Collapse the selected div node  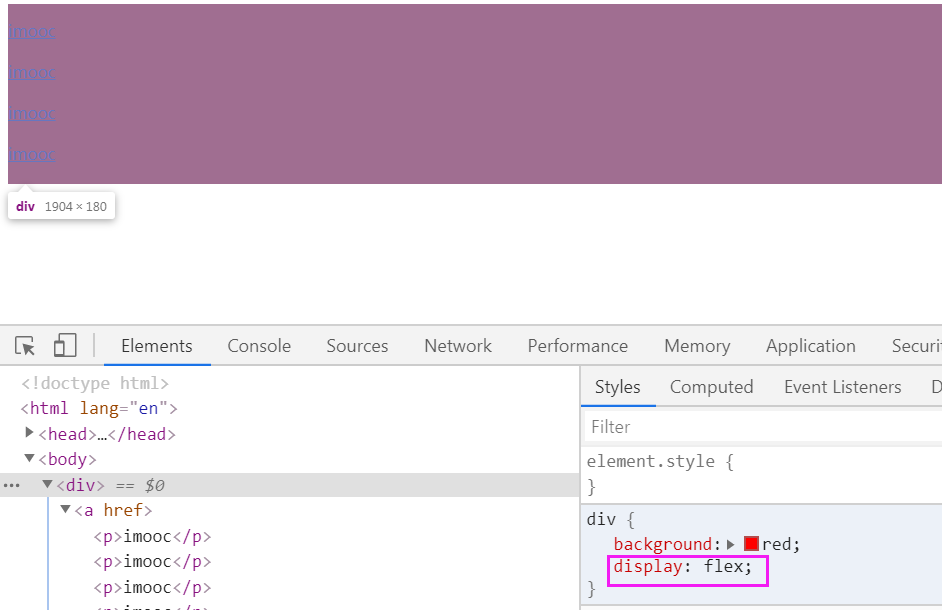[x=47, y=484]
